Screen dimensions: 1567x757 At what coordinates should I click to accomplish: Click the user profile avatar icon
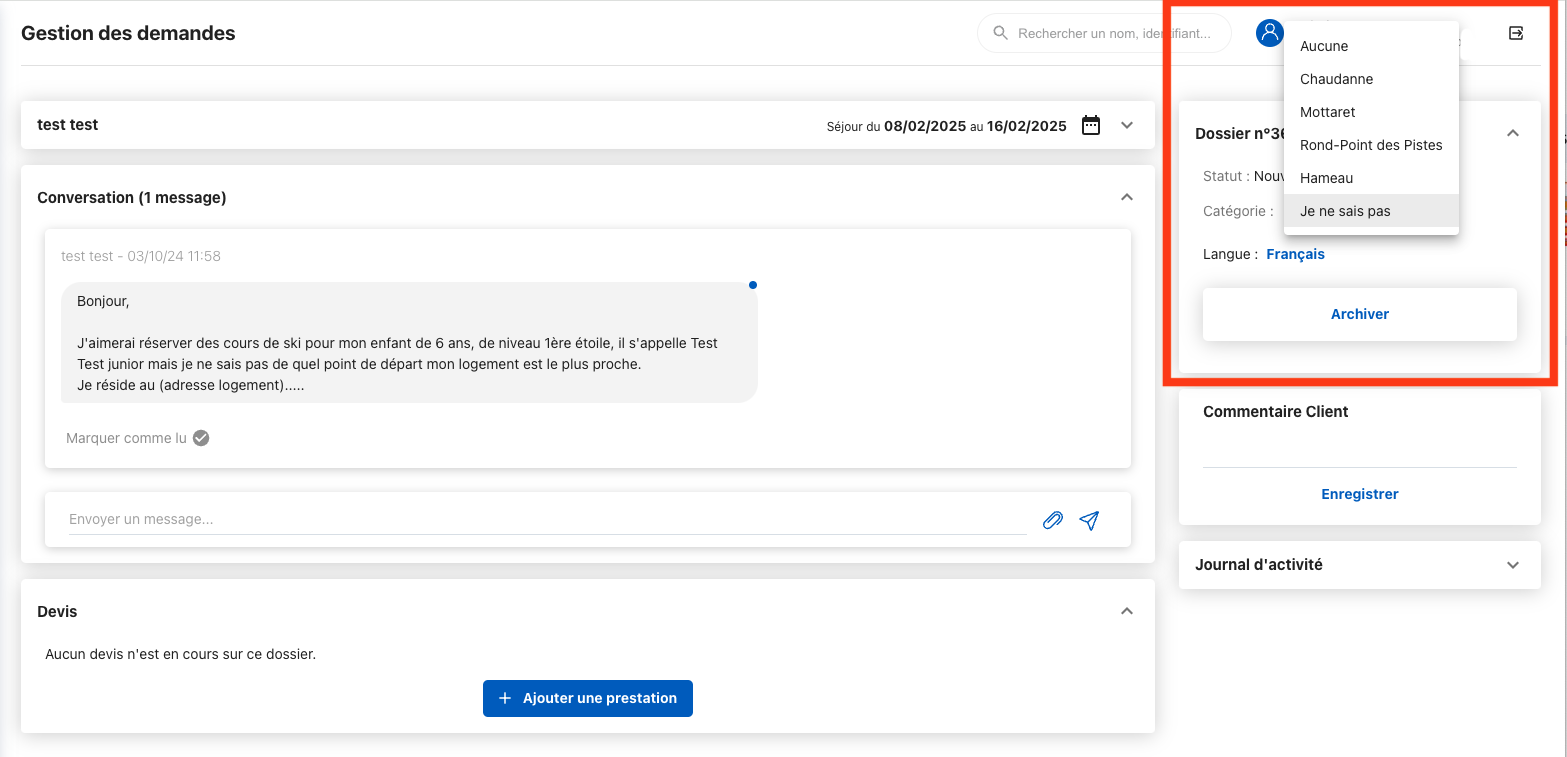tap(1269, 33)
